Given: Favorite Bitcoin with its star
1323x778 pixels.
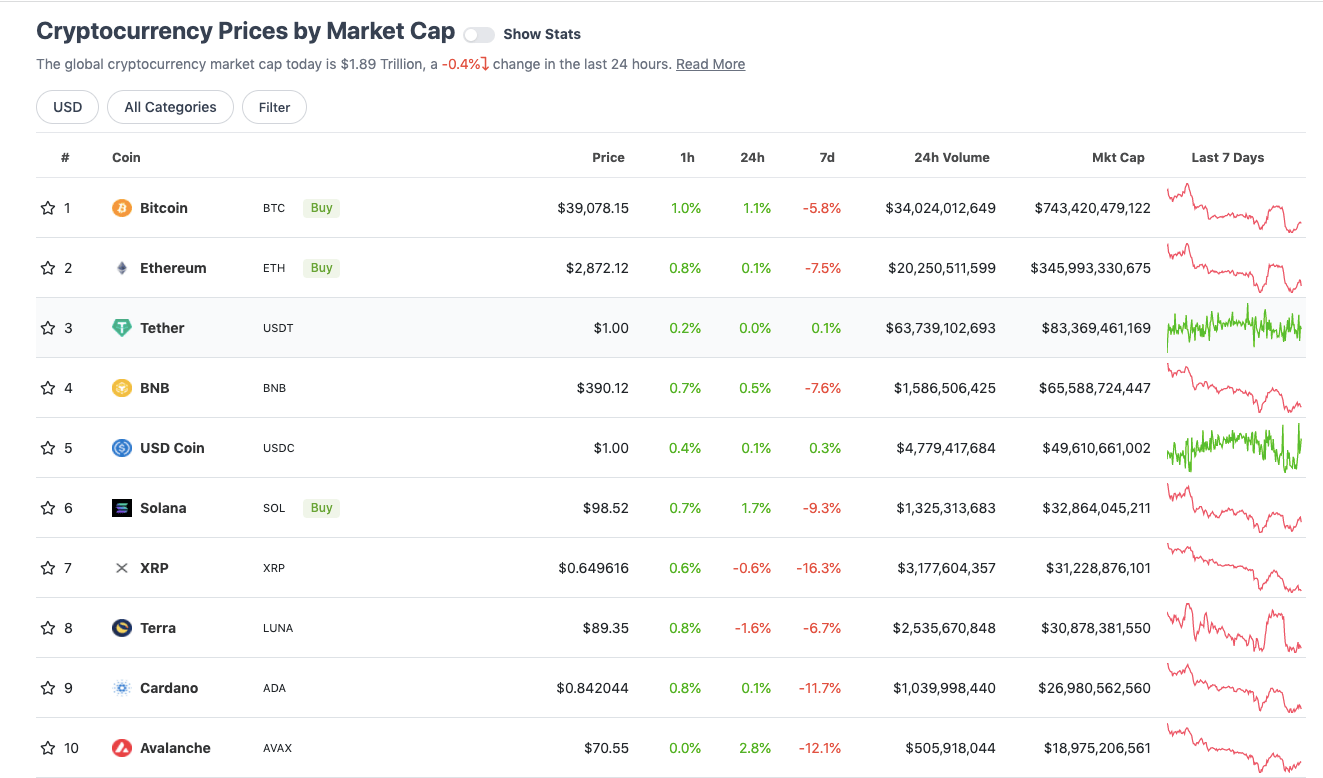Looking at the screenshot, I should 47,208.
